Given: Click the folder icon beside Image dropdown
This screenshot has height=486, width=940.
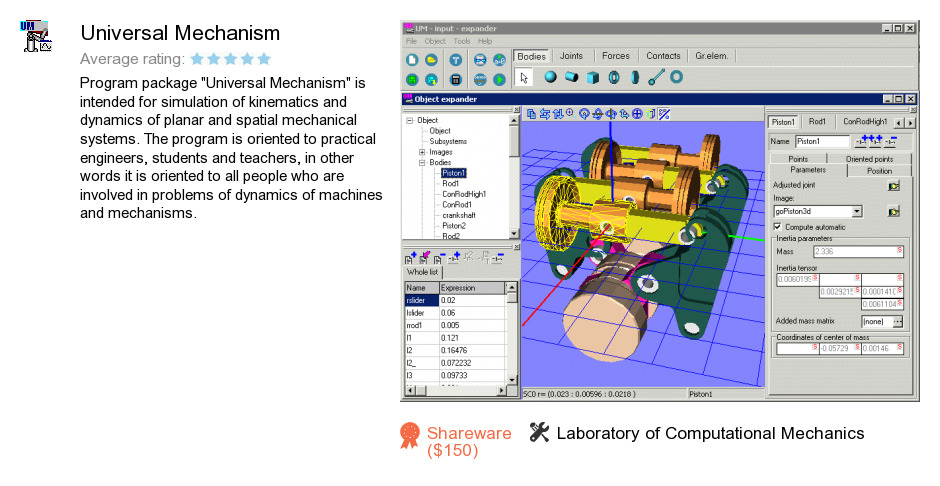Looking at the screenshot, I should click(894, 211).
